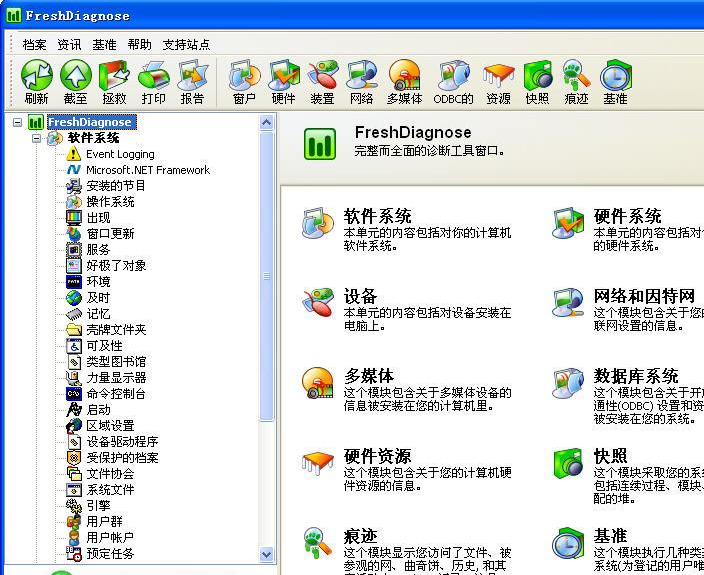
Task: Click the tree scrollbar down arrow
Action: 266,554
